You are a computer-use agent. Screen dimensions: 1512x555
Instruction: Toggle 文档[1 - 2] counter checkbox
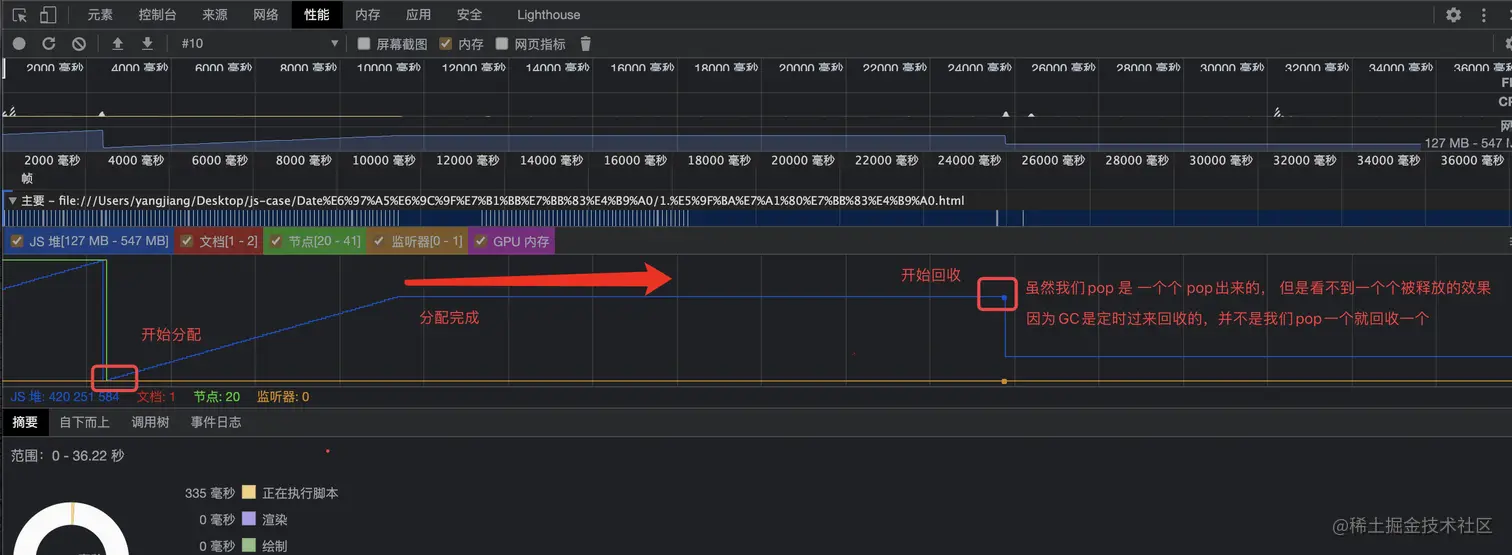(187, 241)
